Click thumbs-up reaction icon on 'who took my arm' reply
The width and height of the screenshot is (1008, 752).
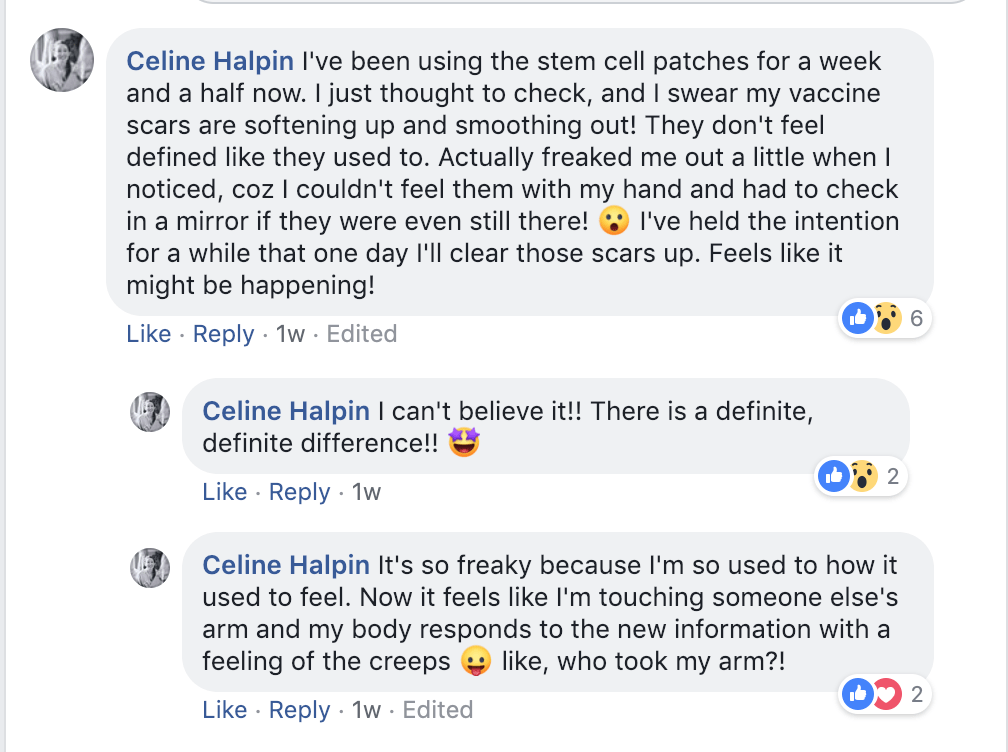click(x=858, y=693)
